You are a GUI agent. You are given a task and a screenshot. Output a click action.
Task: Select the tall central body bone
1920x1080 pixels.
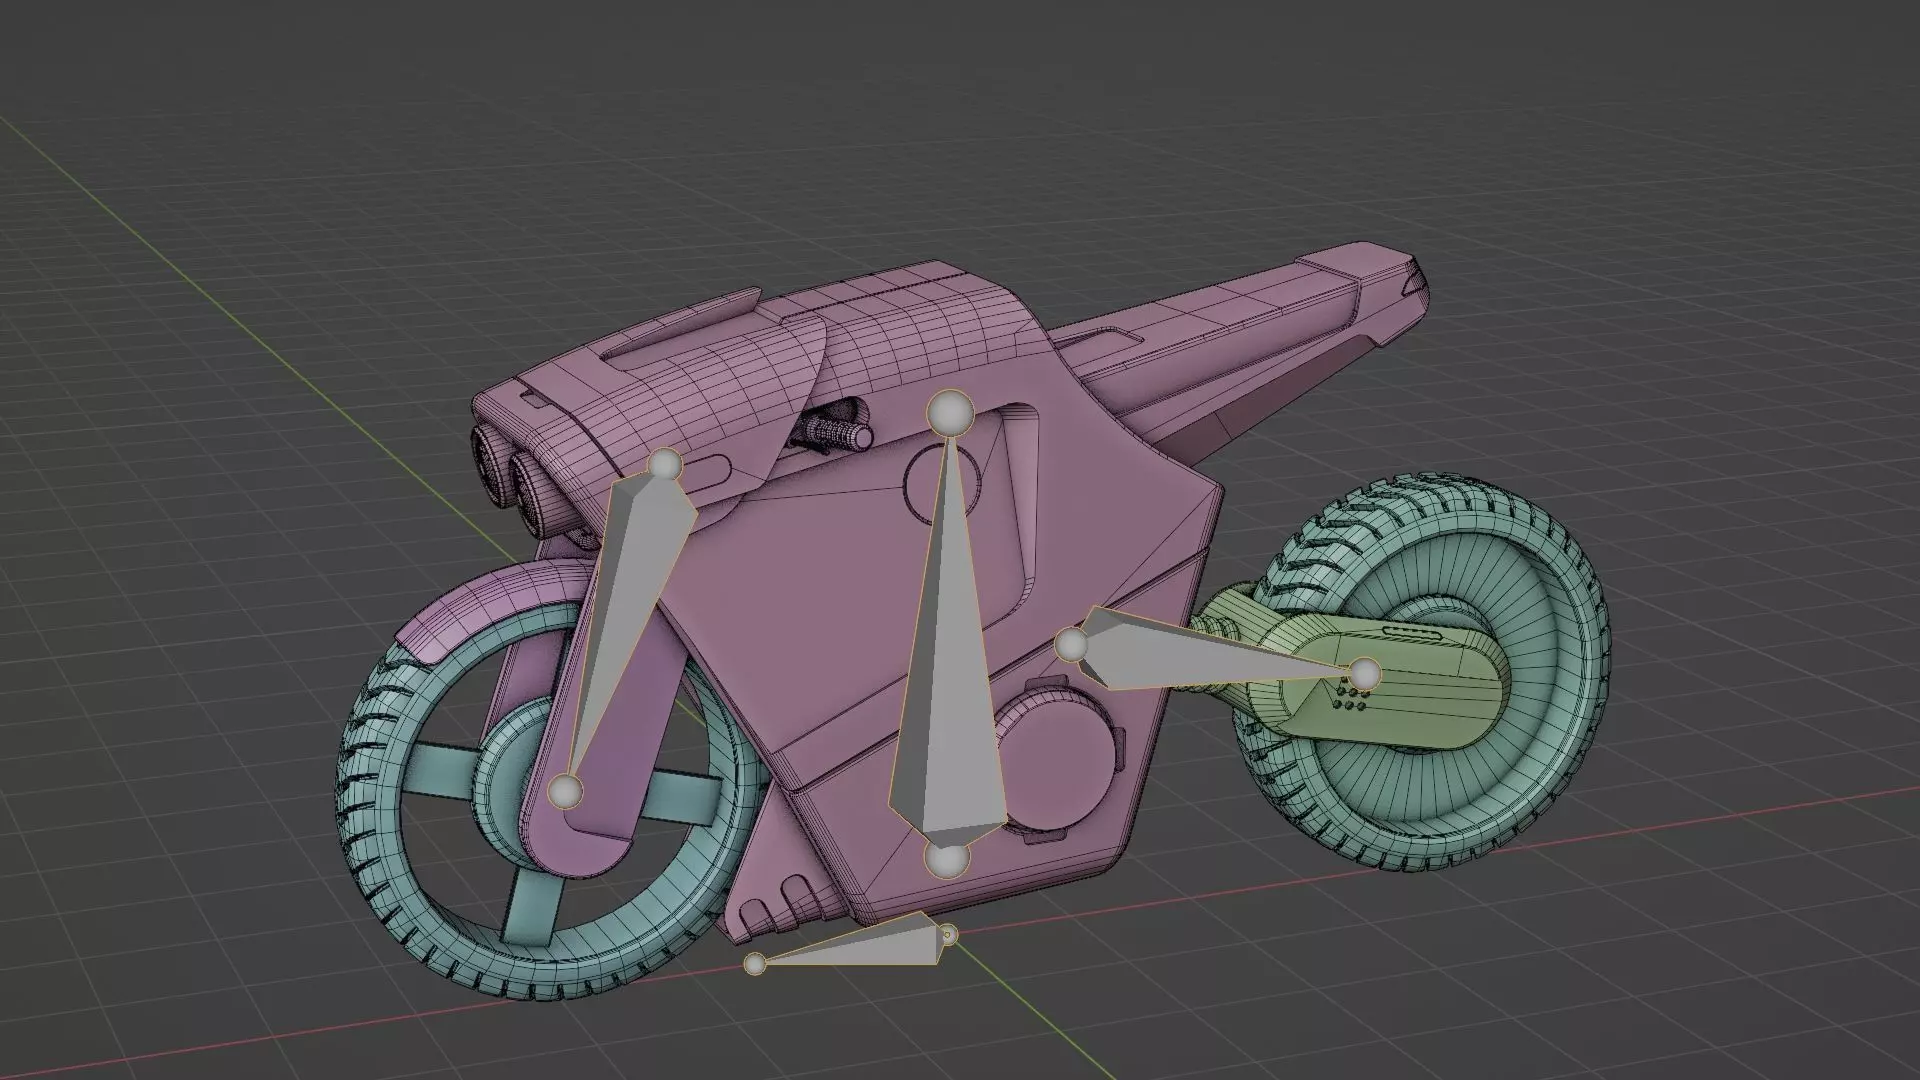(946, 640)
